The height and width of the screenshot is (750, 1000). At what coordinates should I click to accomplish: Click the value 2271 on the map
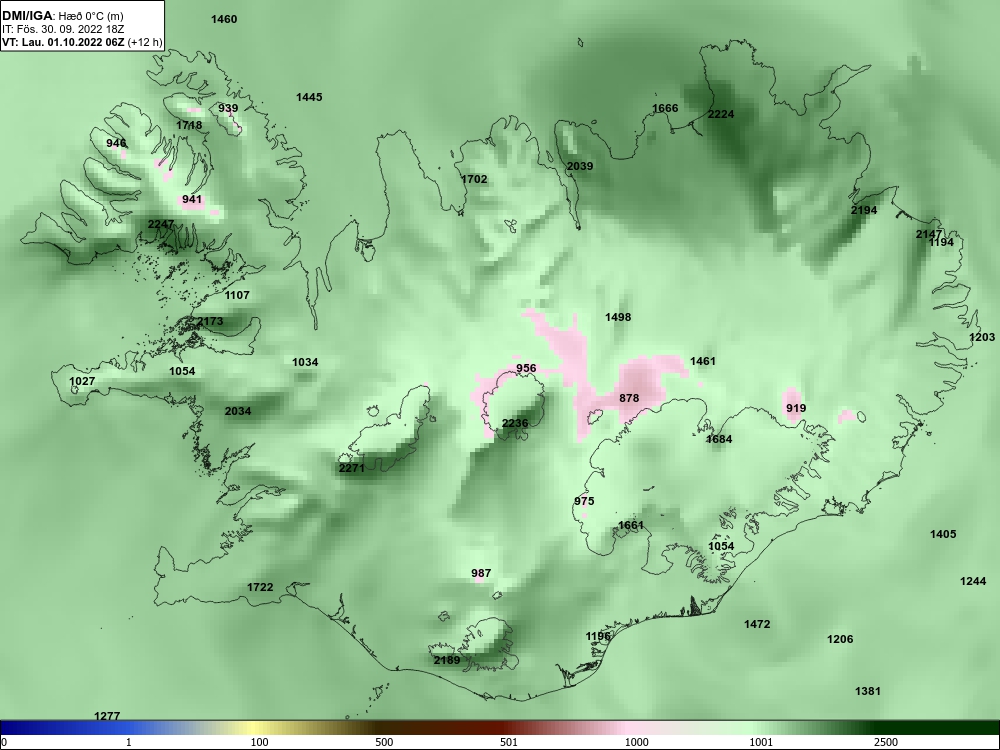pos(351,468)
